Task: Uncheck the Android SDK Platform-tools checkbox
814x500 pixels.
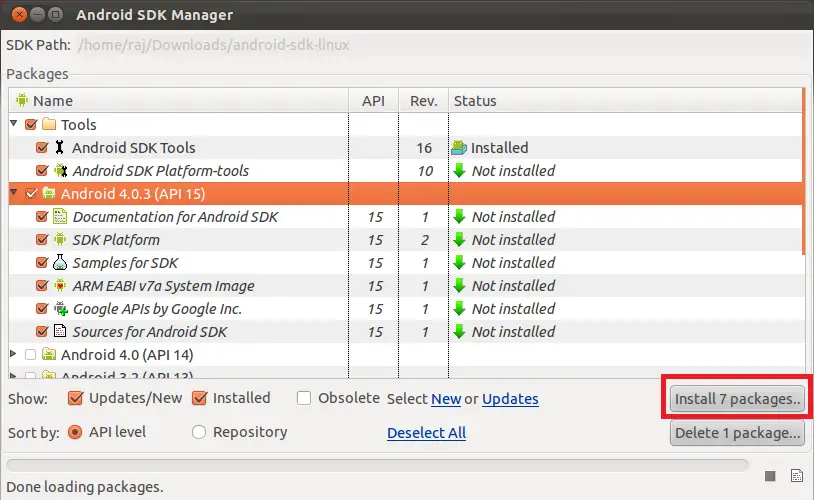Action: (x=42, y=170)
